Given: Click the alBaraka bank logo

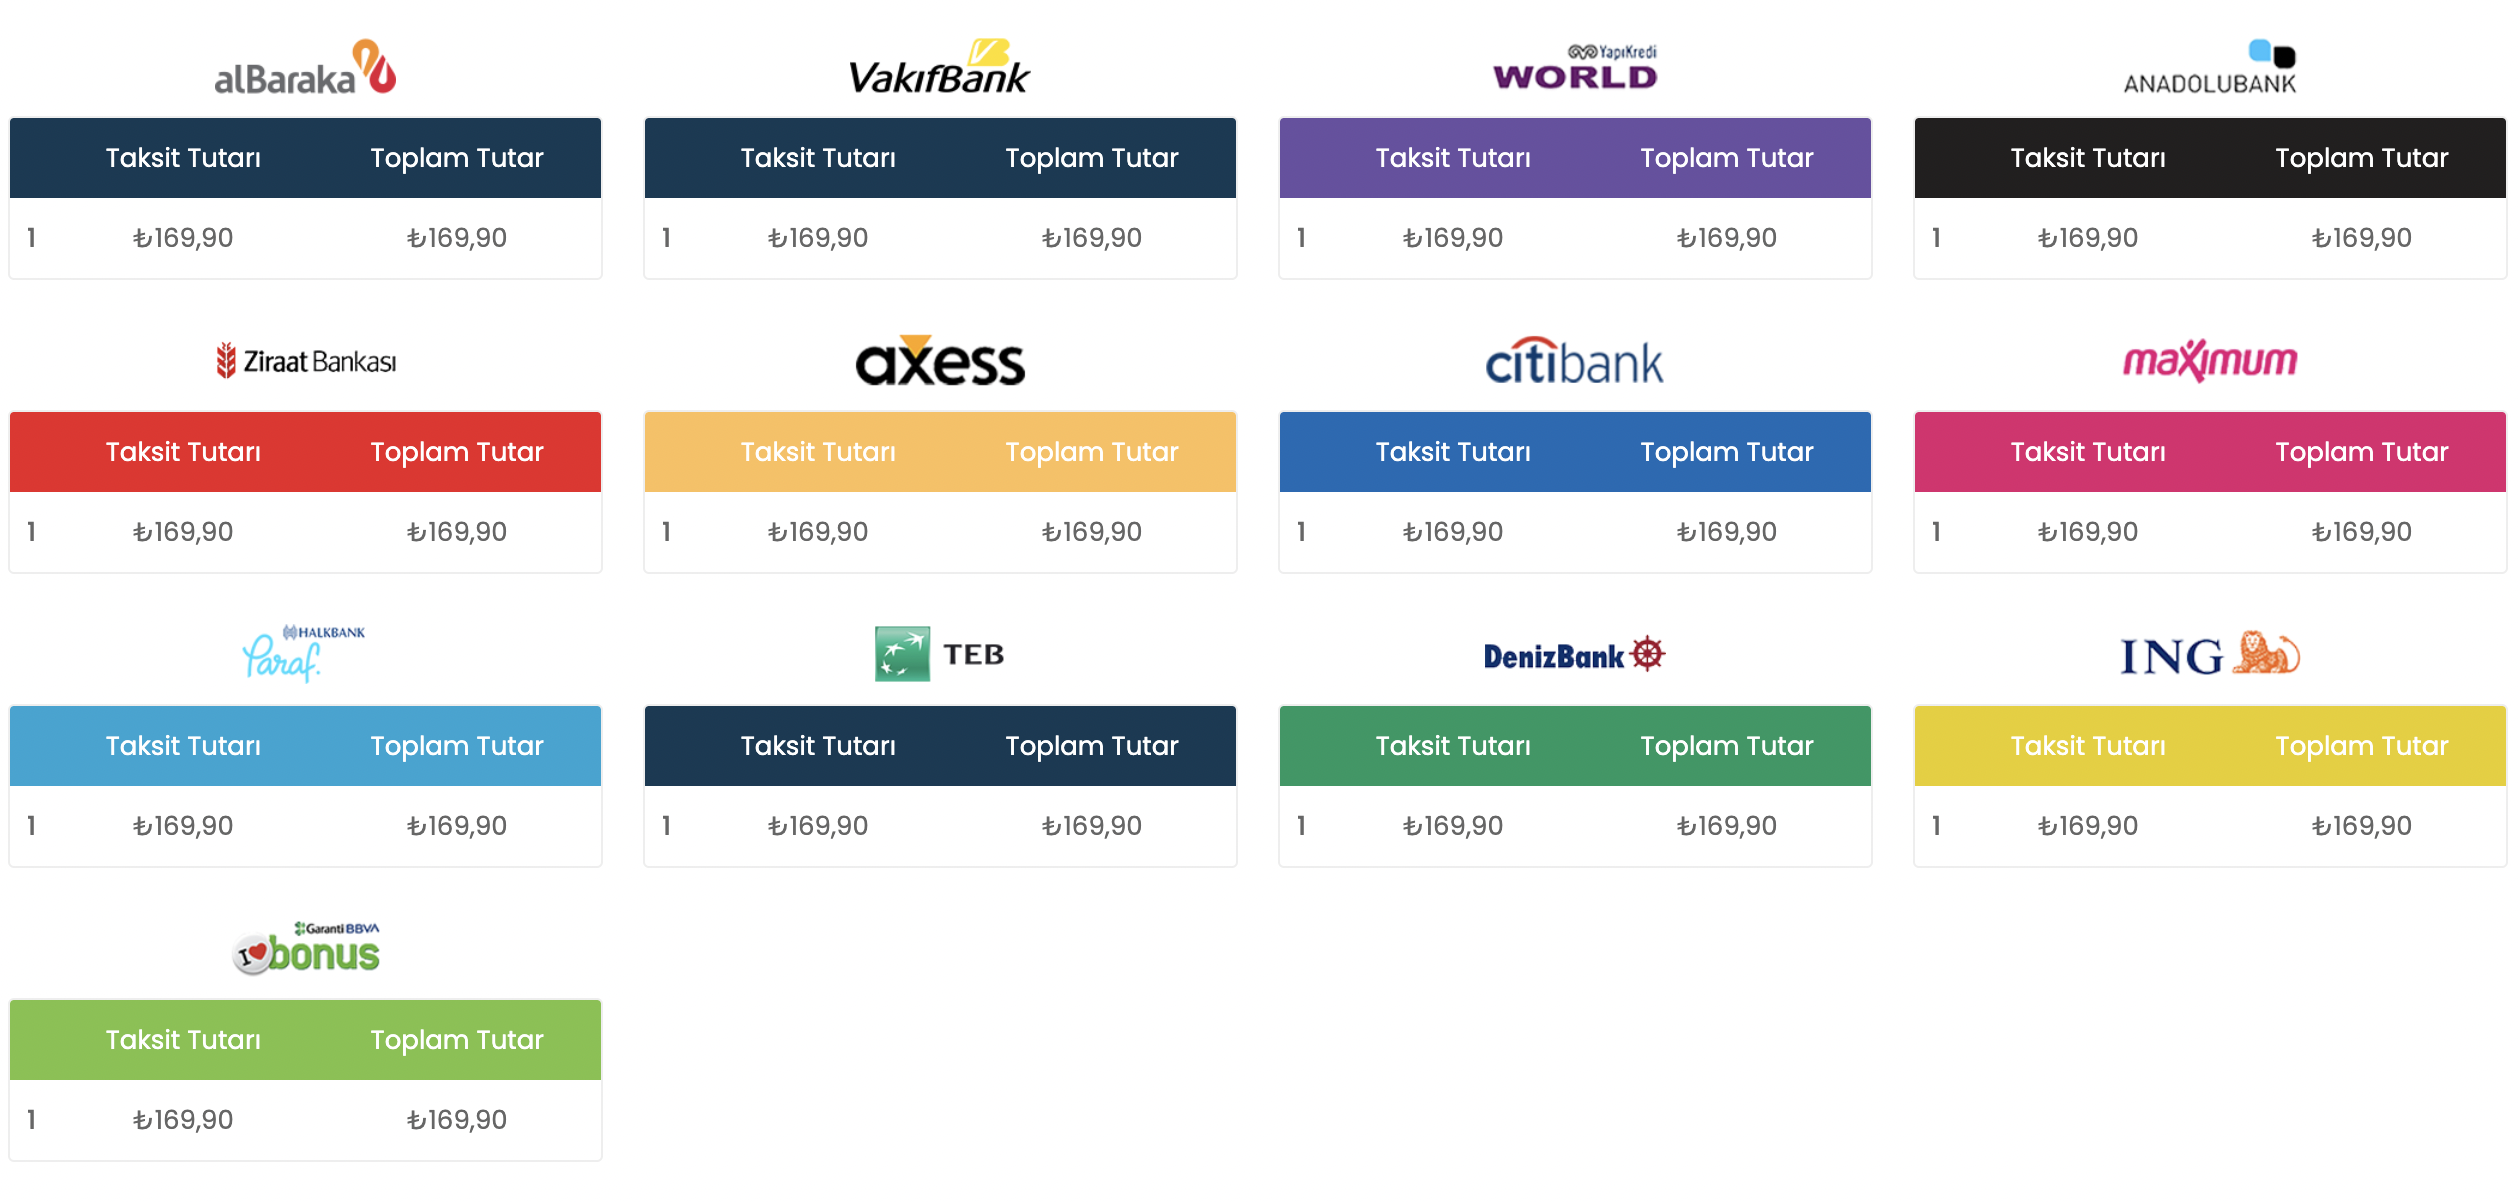Looking at the screenshot, I should [x=305, y=68].
